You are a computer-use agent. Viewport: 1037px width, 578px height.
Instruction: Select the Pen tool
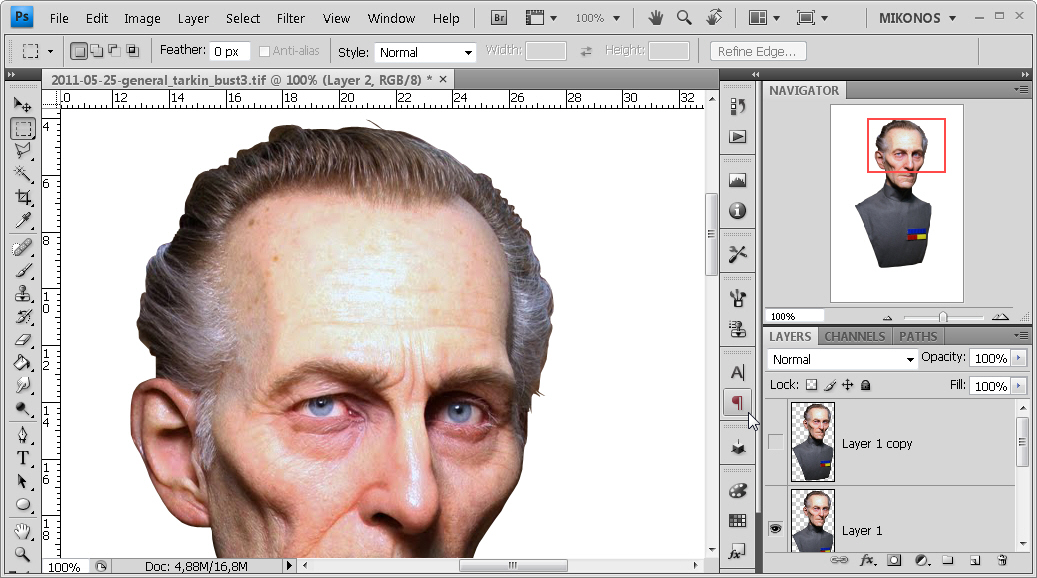click(x=23, y=435)
